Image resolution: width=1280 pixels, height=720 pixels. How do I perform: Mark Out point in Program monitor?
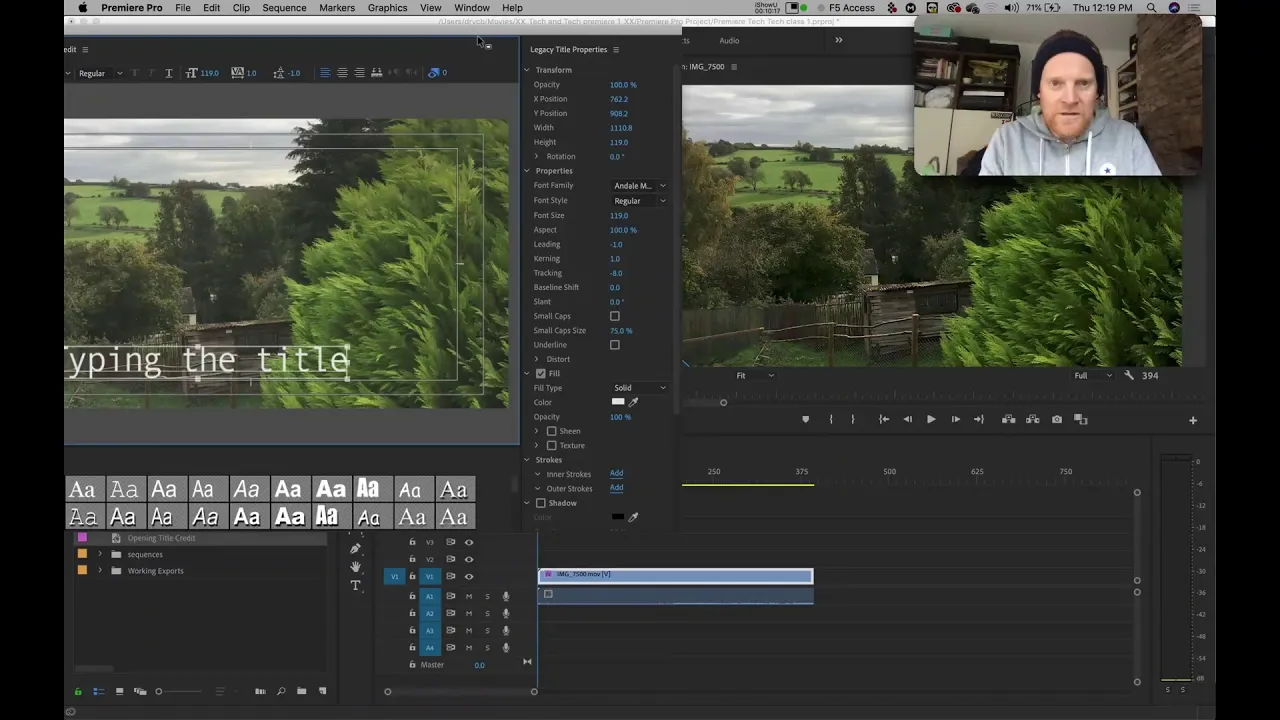point(853,420)
